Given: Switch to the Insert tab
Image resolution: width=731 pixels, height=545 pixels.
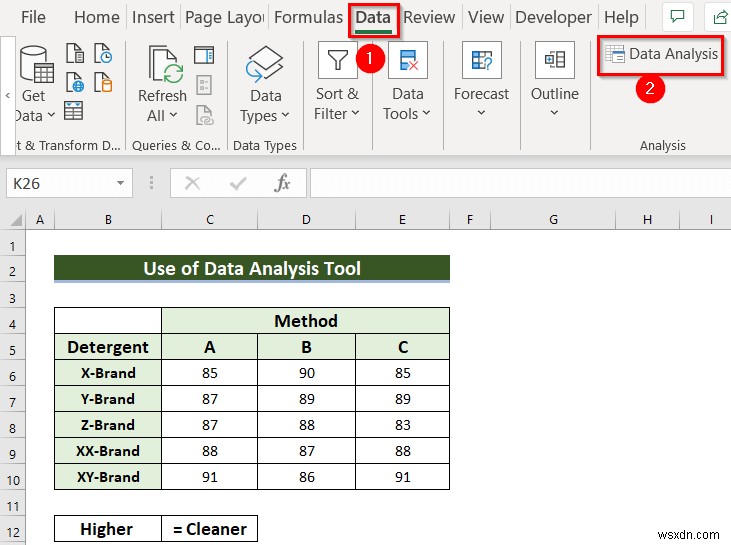Looking at the screenshot, I should (153, 18).
